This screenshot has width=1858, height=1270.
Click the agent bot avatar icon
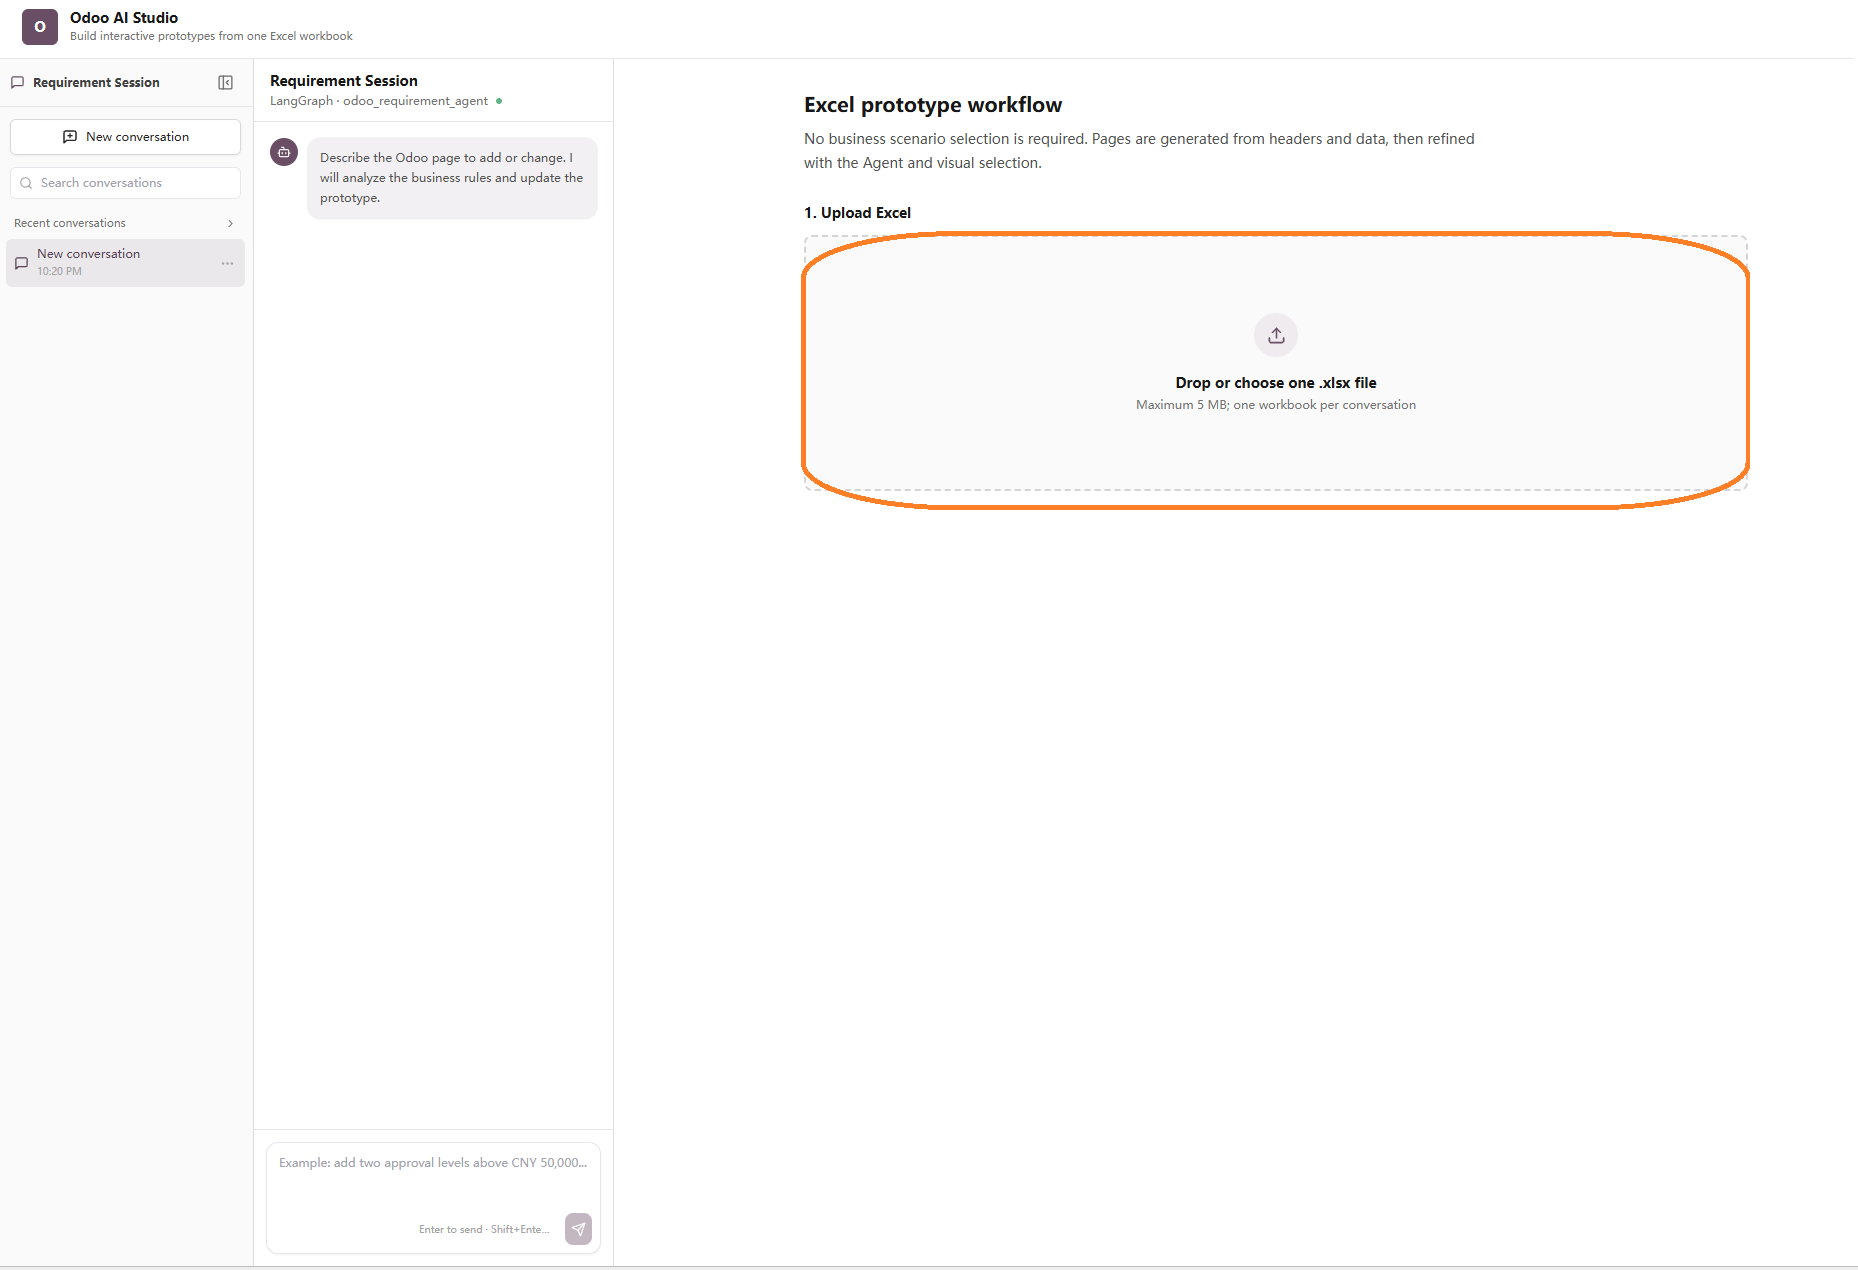[x=284, y=152]
